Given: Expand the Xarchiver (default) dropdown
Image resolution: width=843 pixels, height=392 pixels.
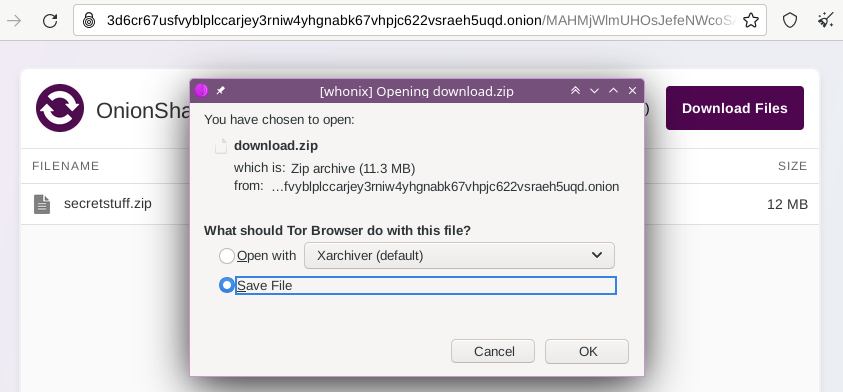Looking at the screenshot, I should 459,255.
